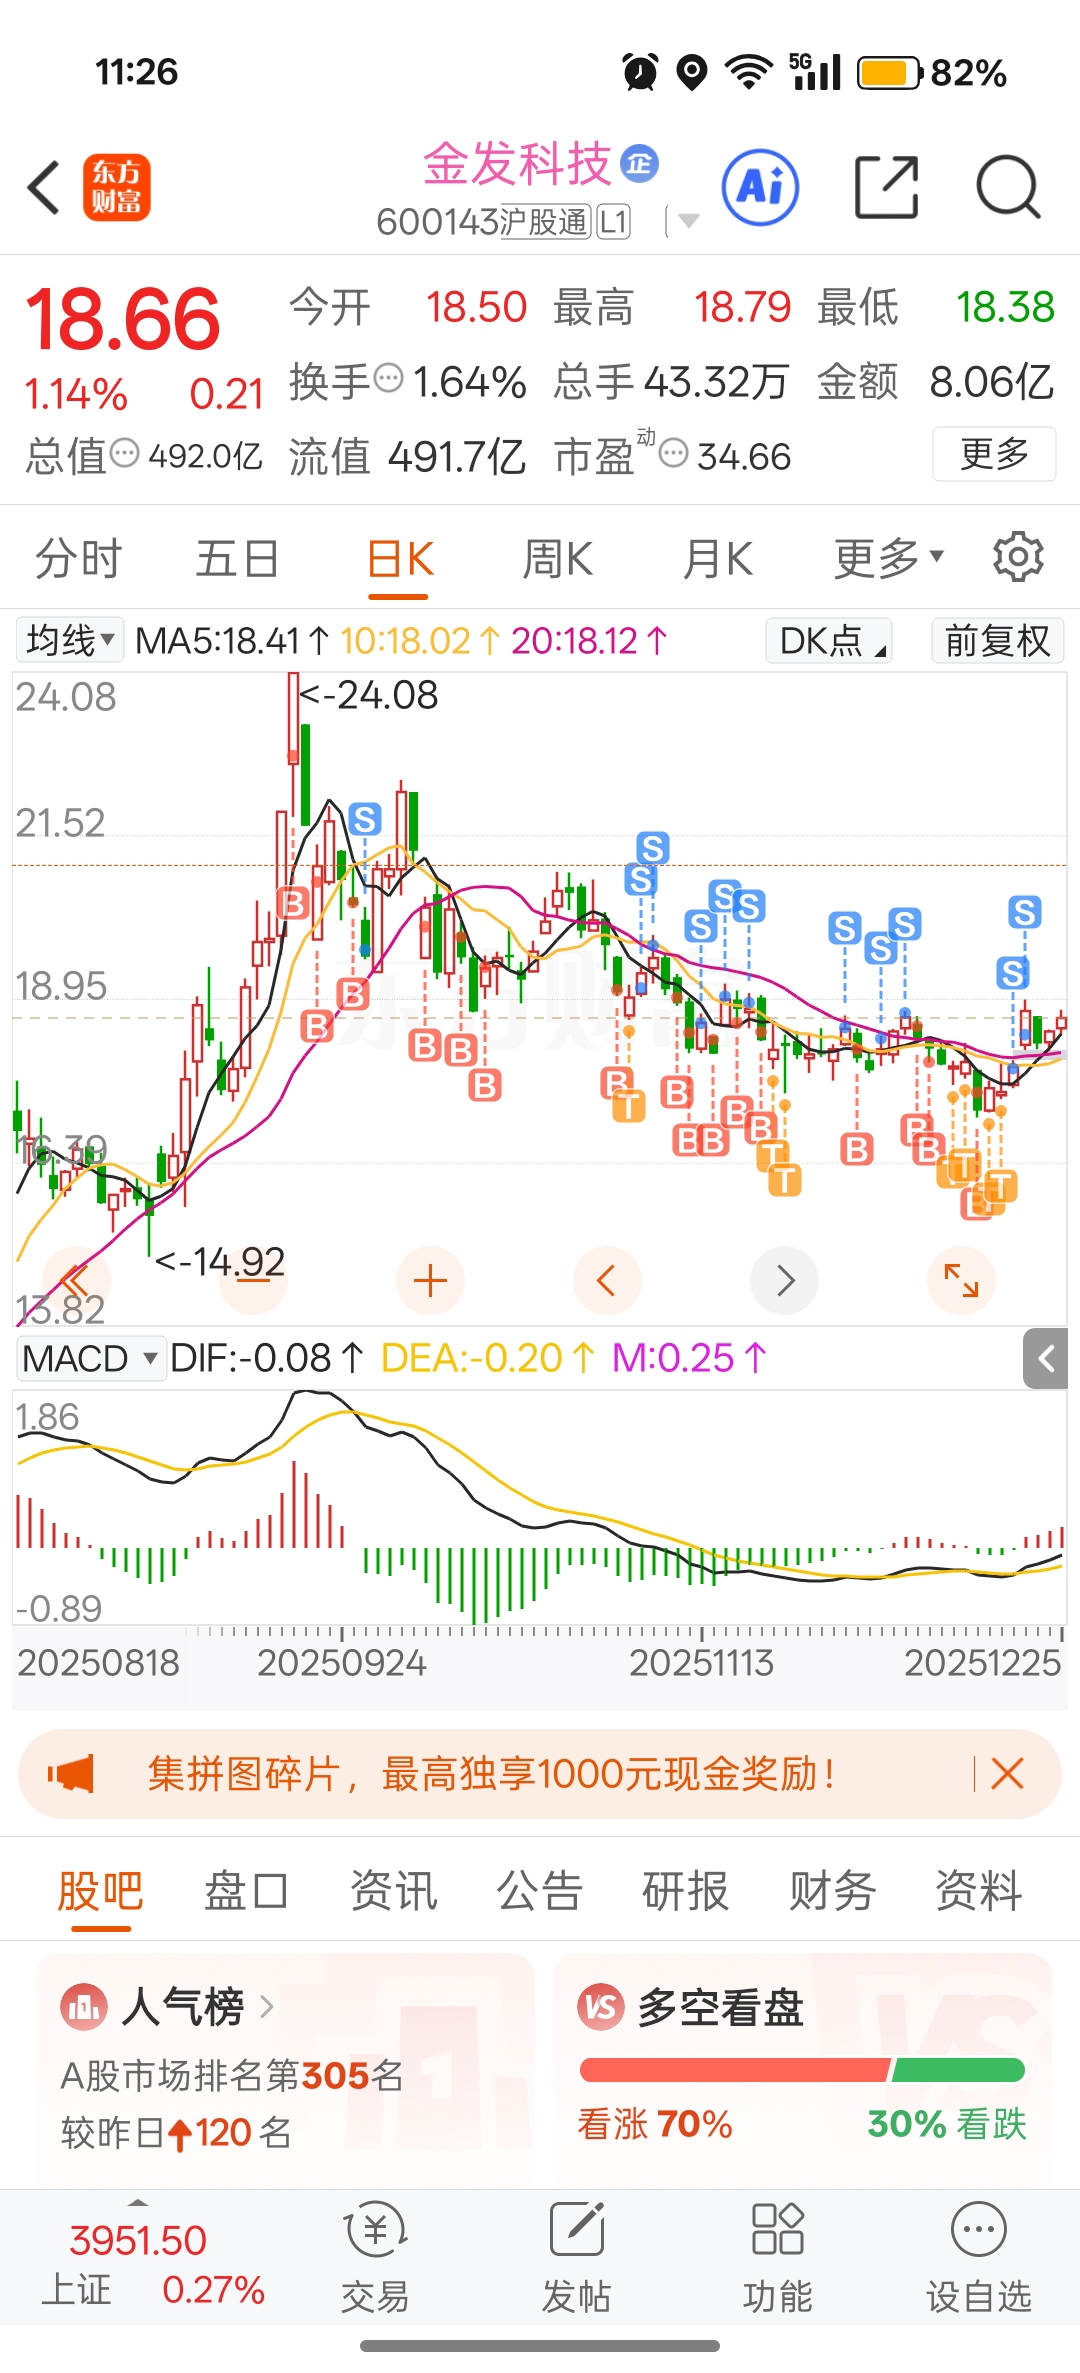Tap the 18.66 current price

point(122,319)
